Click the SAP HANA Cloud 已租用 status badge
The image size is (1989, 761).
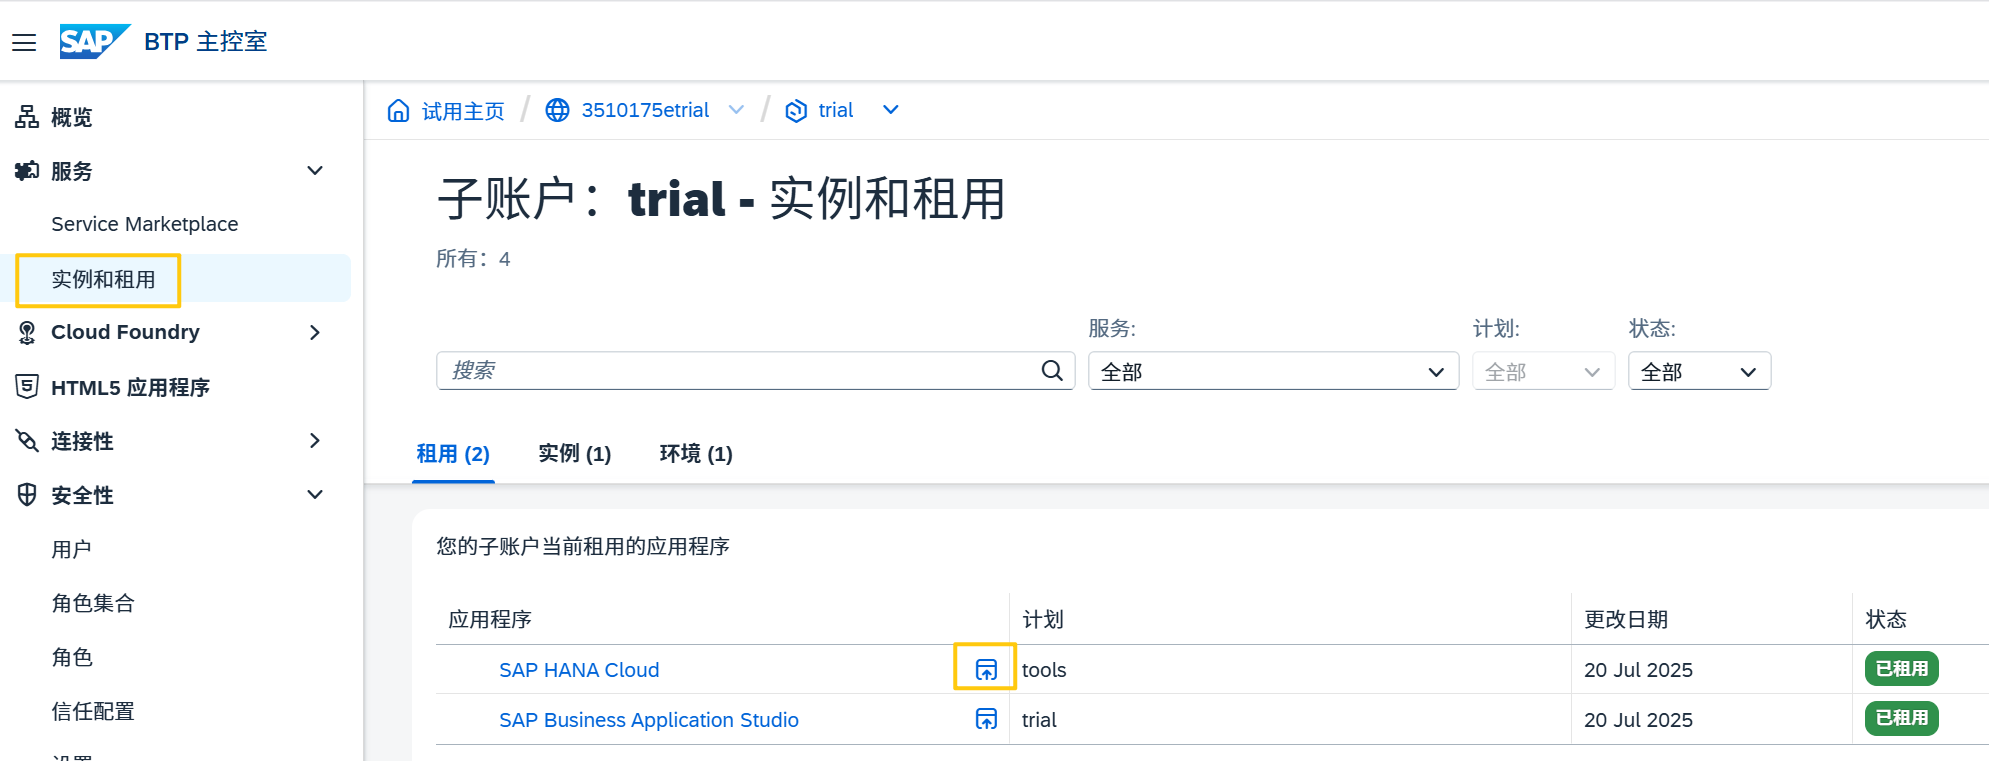tap(1901, 668)
